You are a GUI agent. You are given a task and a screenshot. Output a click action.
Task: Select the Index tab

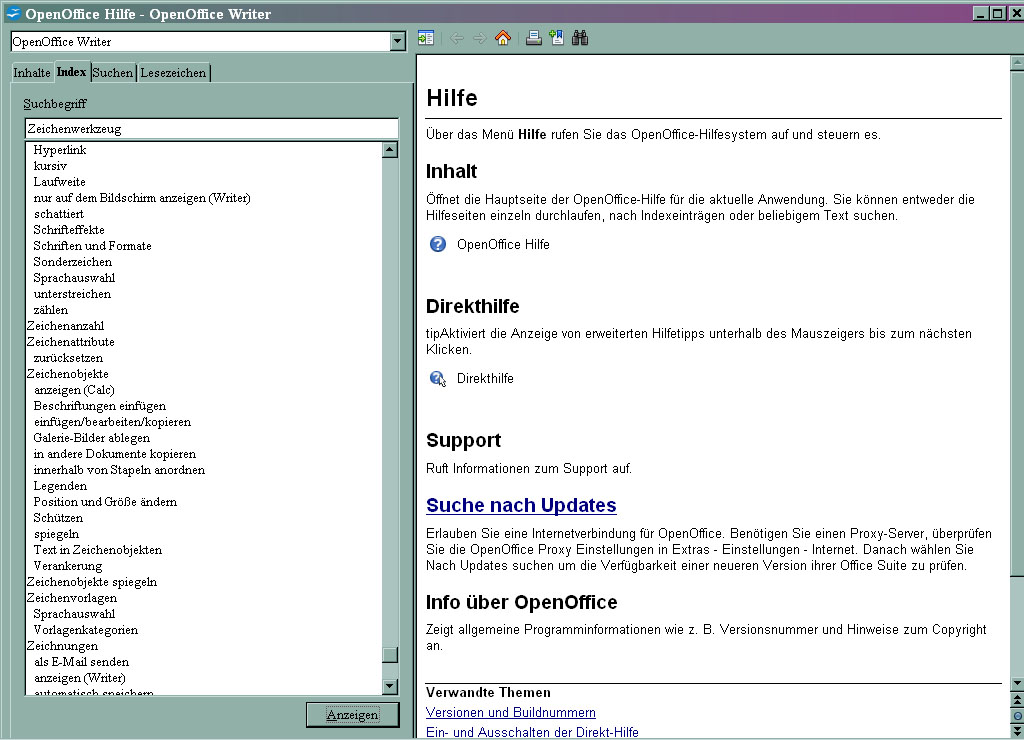click(71, 72)
